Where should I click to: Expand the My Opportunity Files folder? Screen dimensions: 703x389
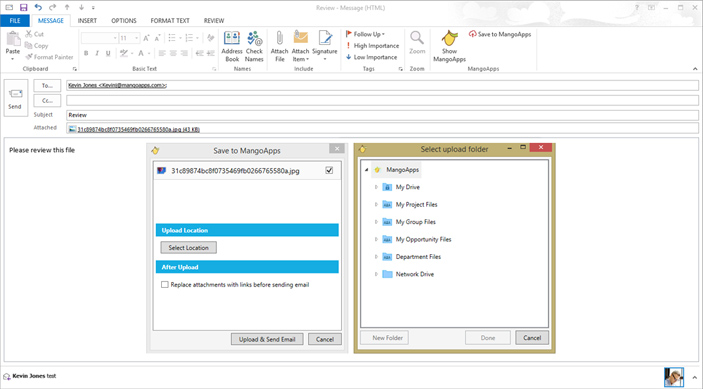click(x=376, y=240)
